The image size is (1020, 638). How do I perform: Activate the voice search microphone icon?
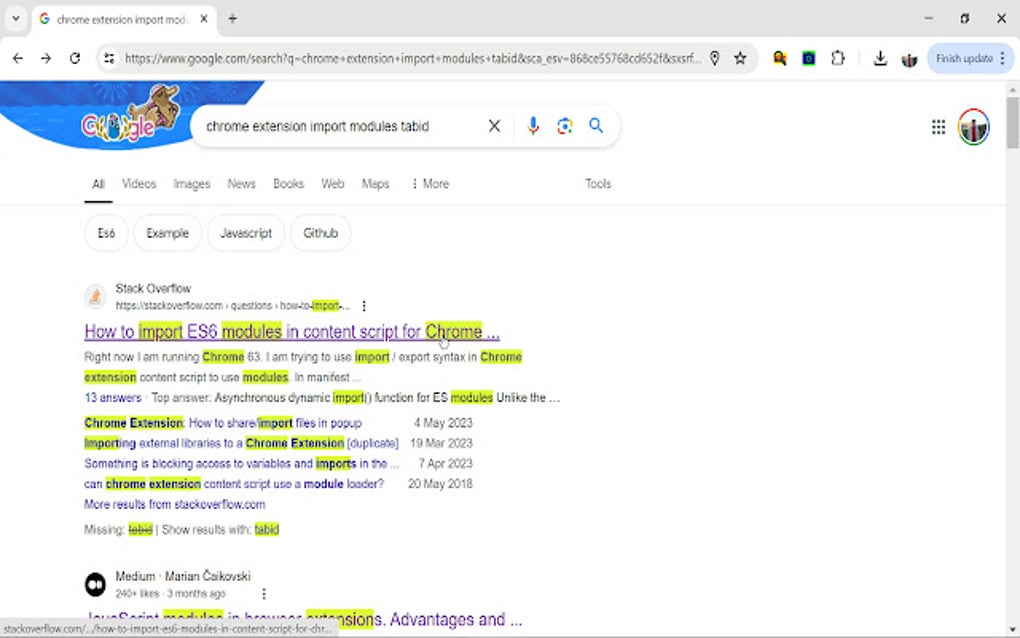click(532, 126)
